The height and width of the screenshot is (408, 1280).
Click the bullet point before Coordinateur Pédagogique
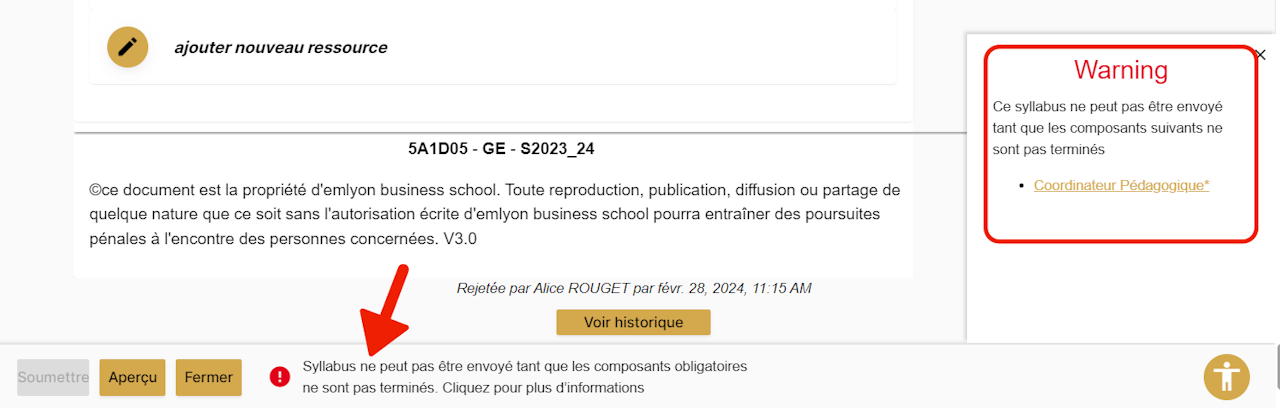[x=1021, y=186]
